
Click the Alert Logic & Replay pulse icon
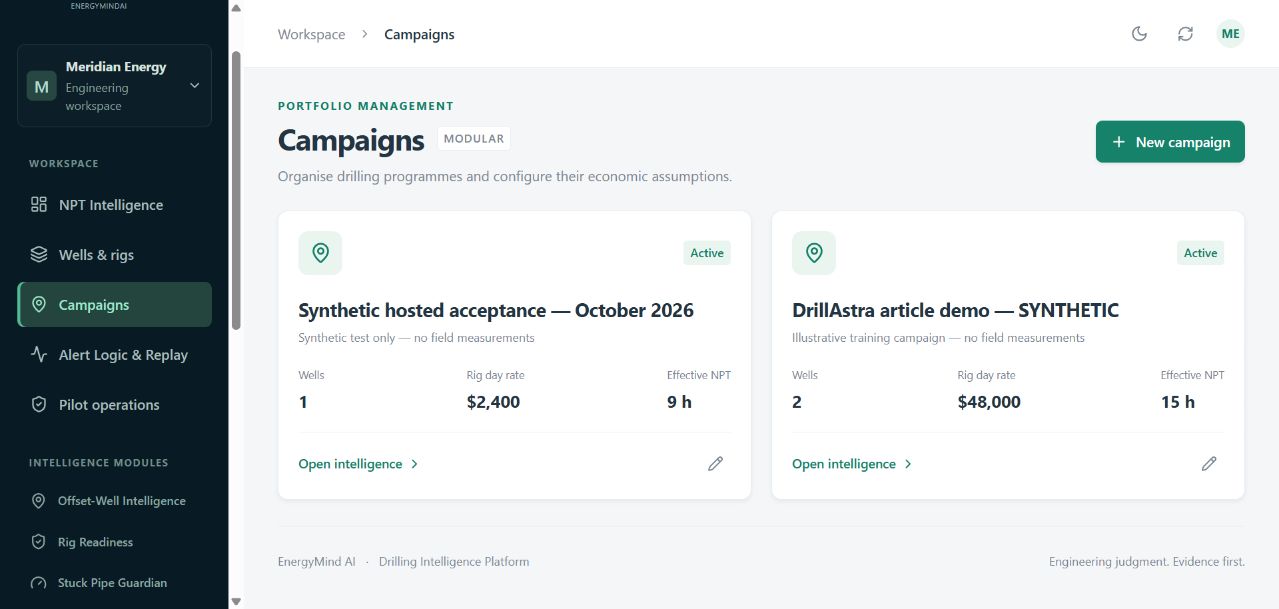39,355
